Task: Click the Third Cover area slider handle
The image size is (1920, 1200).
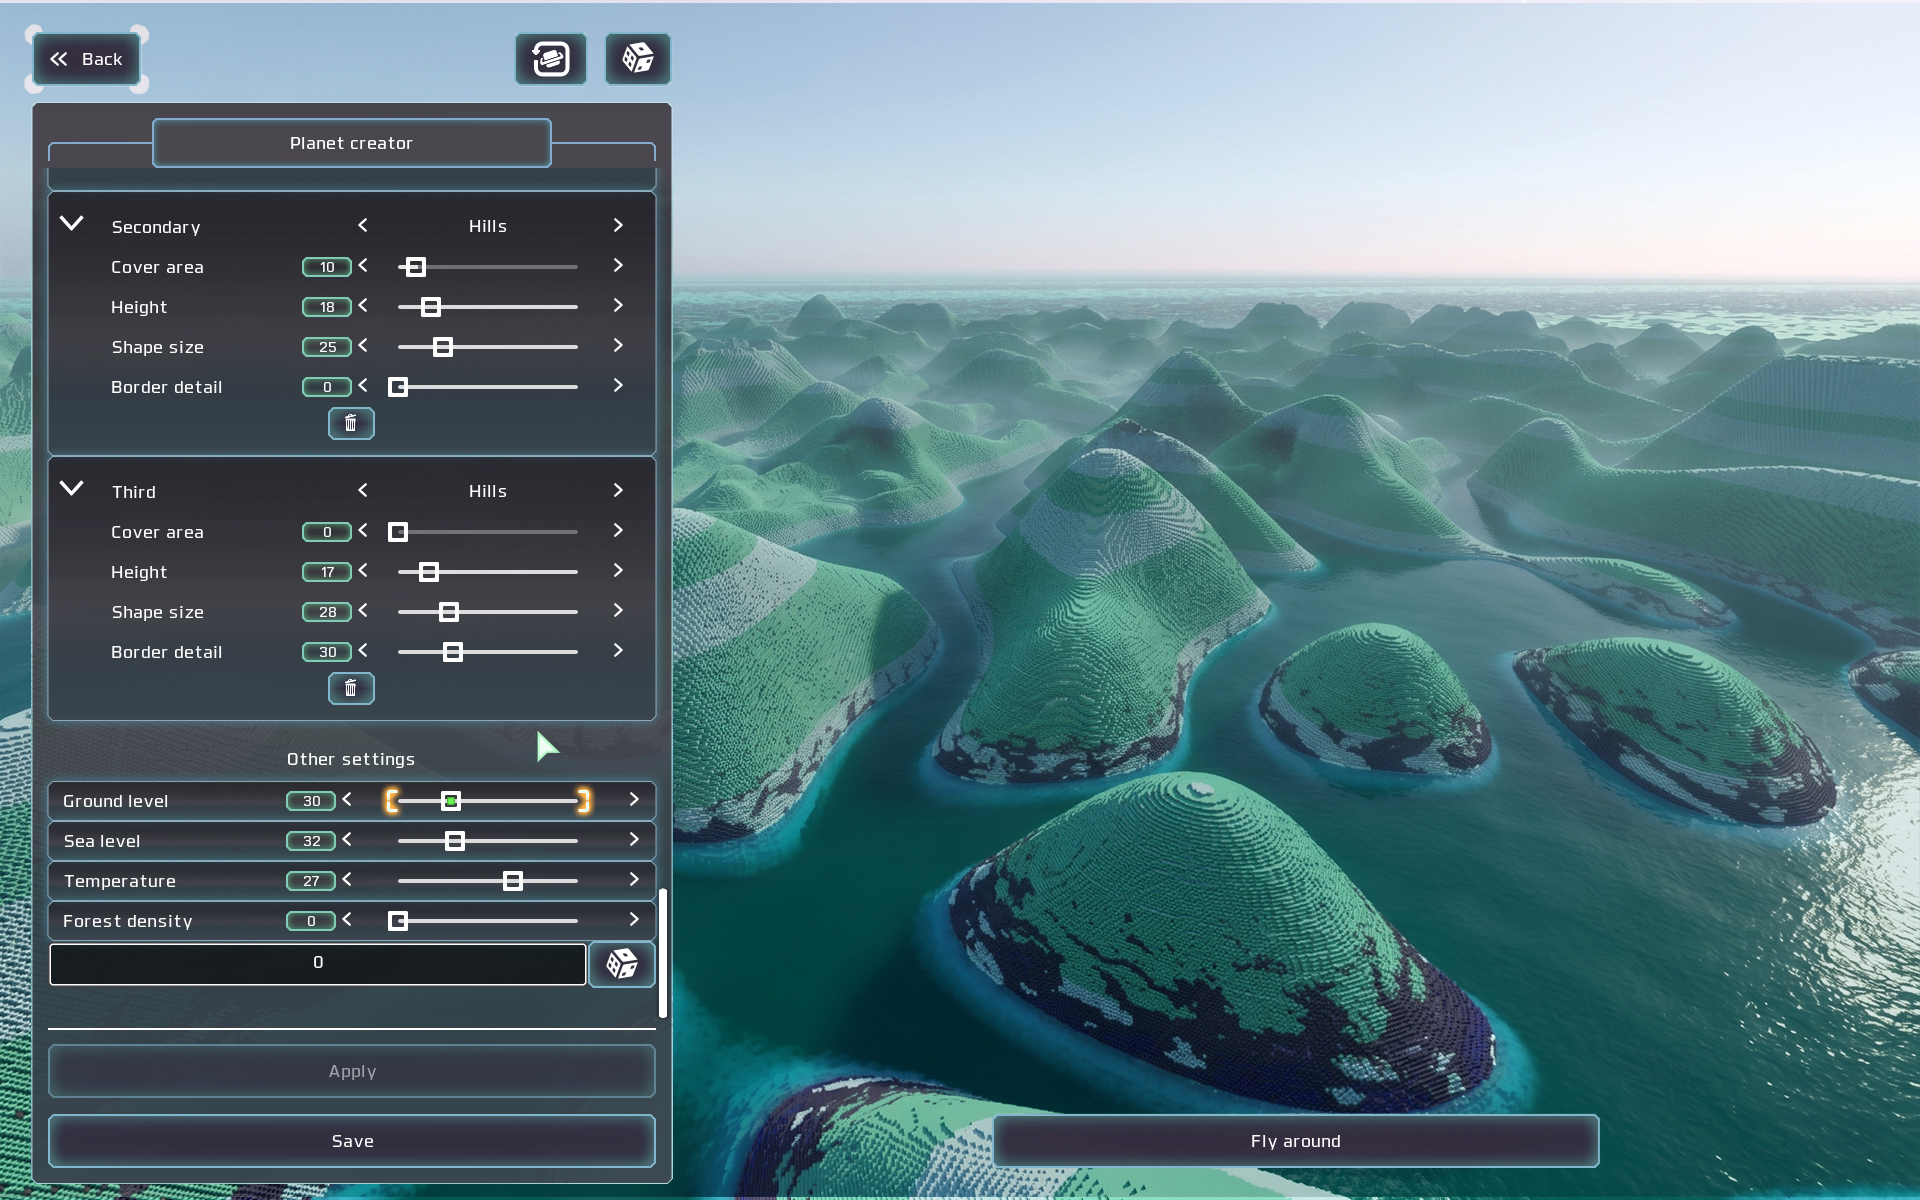Action: click(x=398, y=532)
